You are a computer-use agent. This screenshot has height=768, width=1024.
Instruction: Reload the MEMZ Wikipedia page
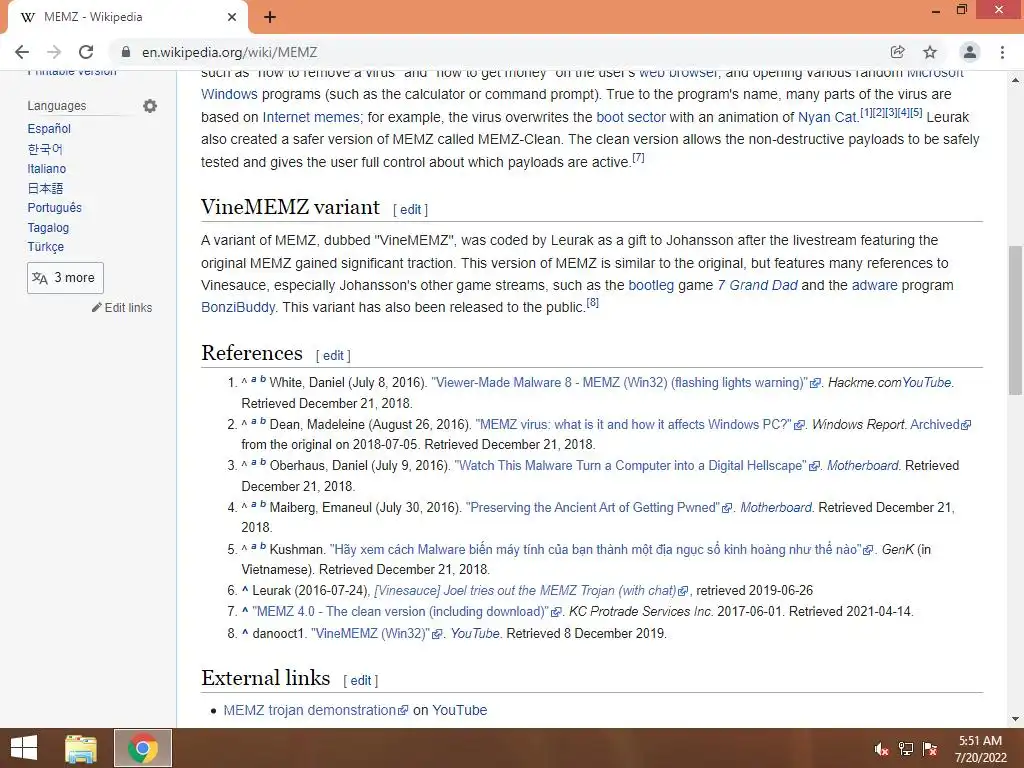pyautogui.click(x=86, y=52)
